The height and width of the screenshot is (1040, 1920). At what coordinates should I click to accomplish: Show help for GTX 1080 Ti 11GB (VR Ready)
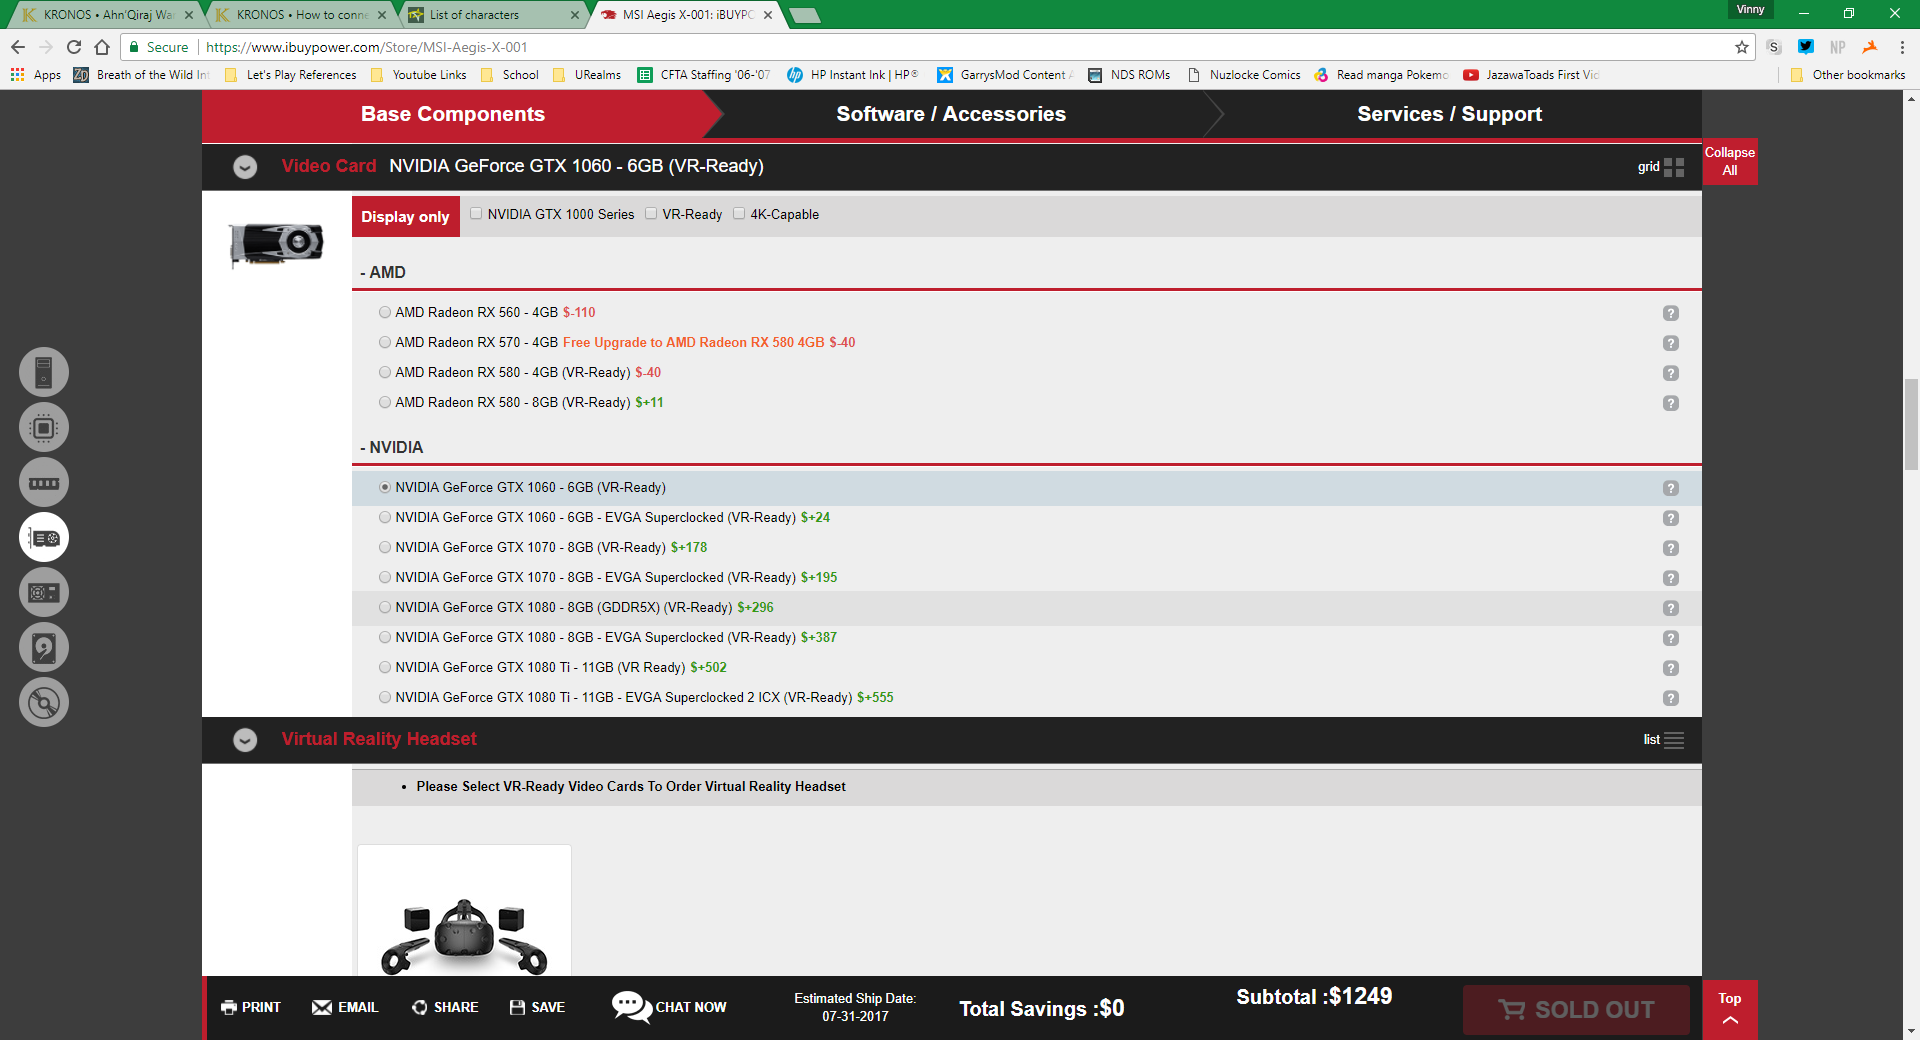tap(1671, 668)
